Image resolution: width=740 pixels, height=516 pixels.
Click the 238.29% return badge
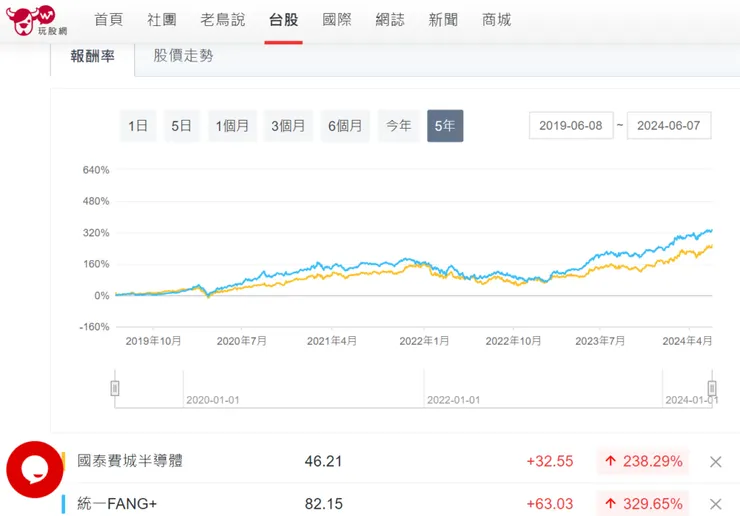coord(643,461)
